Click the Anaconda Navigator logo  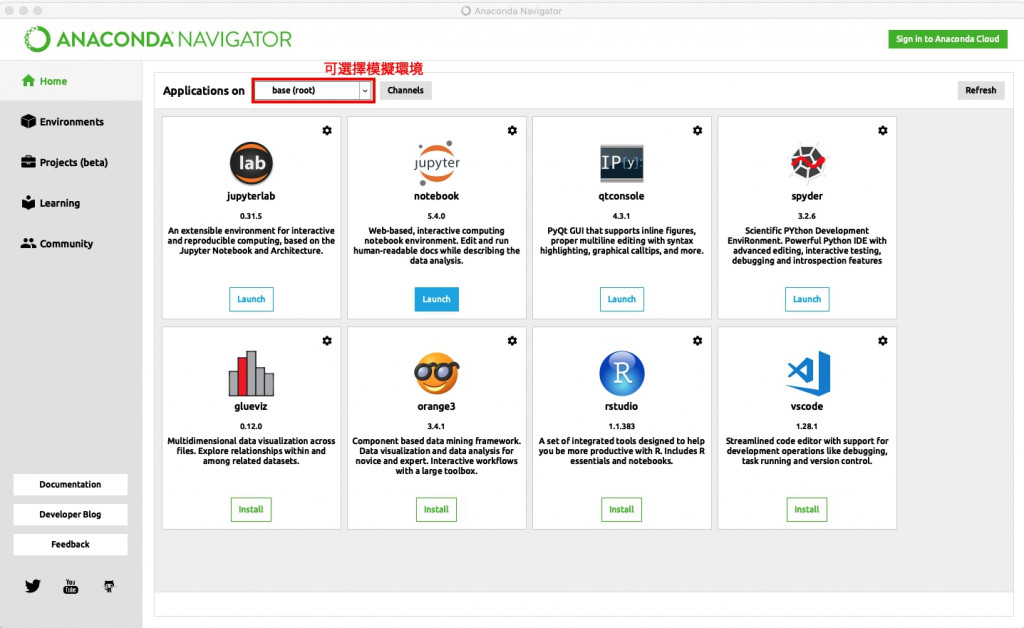158,39
